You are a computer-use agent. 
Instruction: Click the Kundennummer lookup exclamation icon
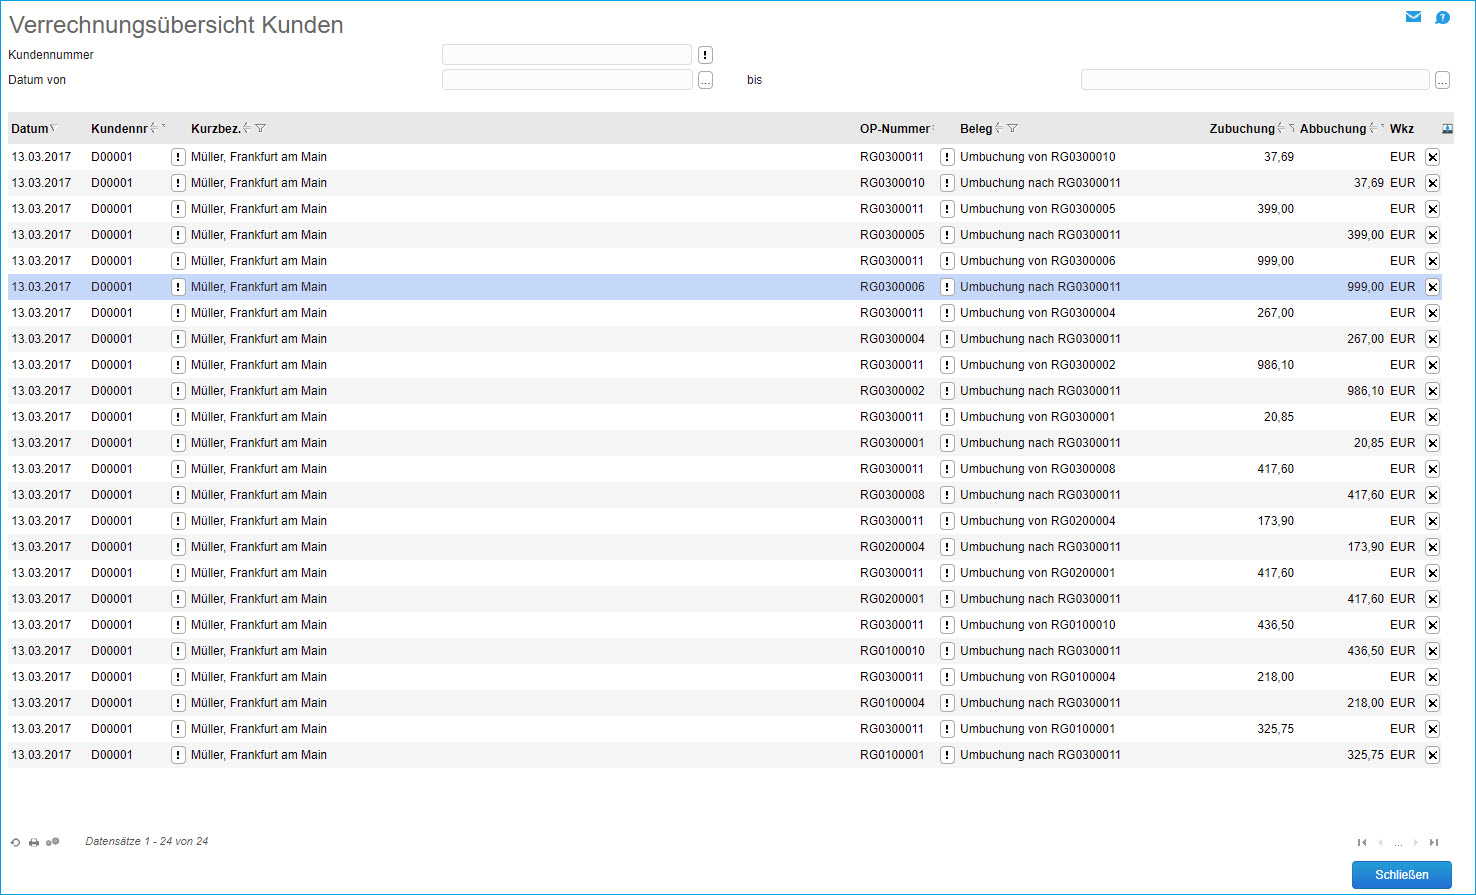[x=705, y=55]
